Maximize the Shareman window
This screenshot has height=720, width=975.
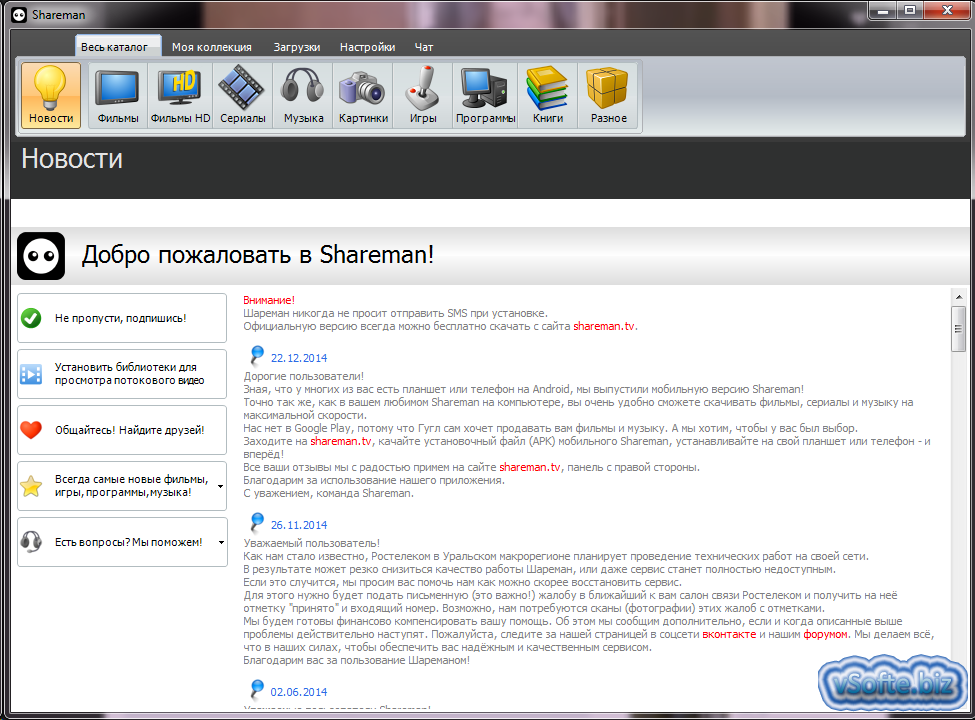910,10
